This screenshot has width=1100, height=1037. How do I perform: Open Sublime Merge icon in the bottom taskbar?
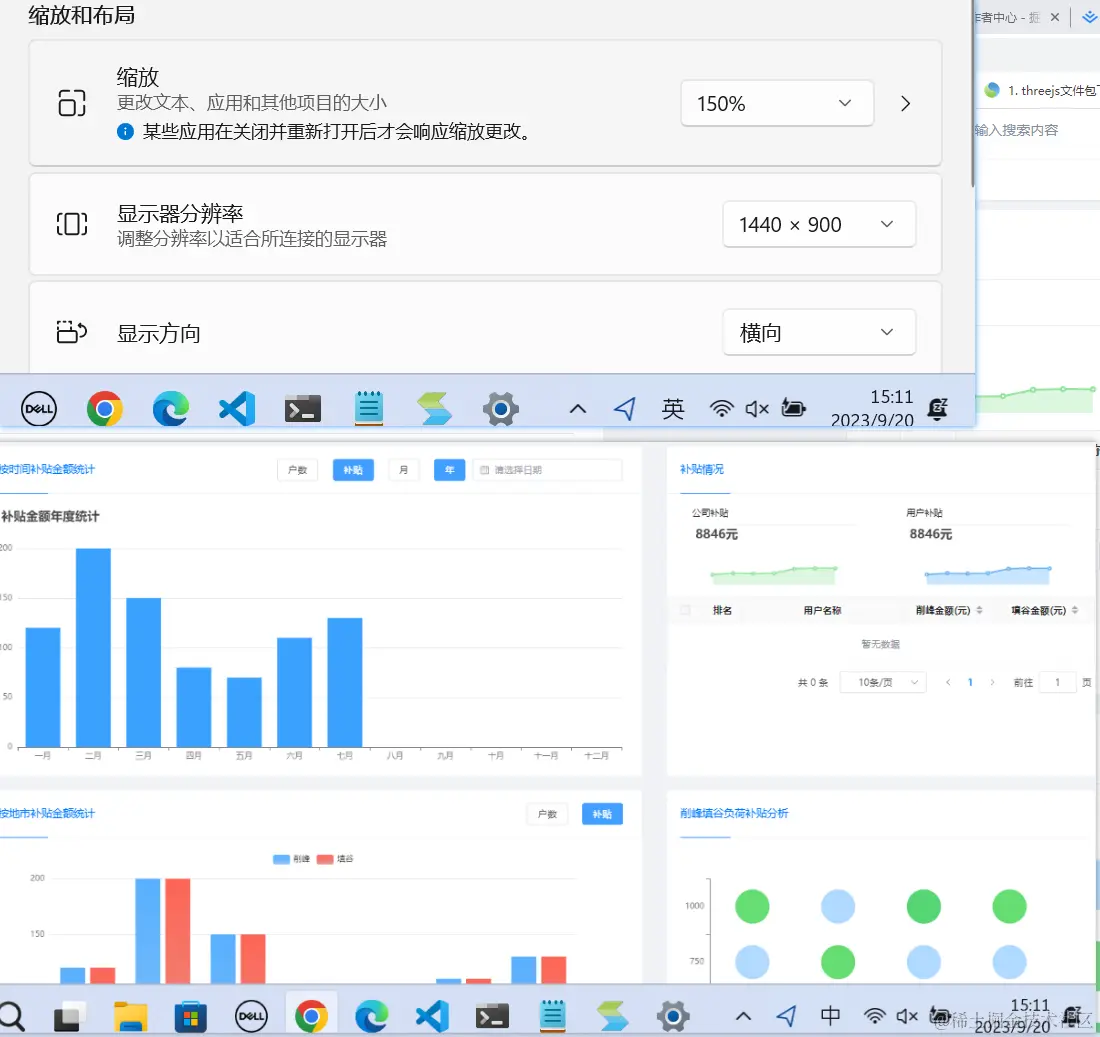612,1015
